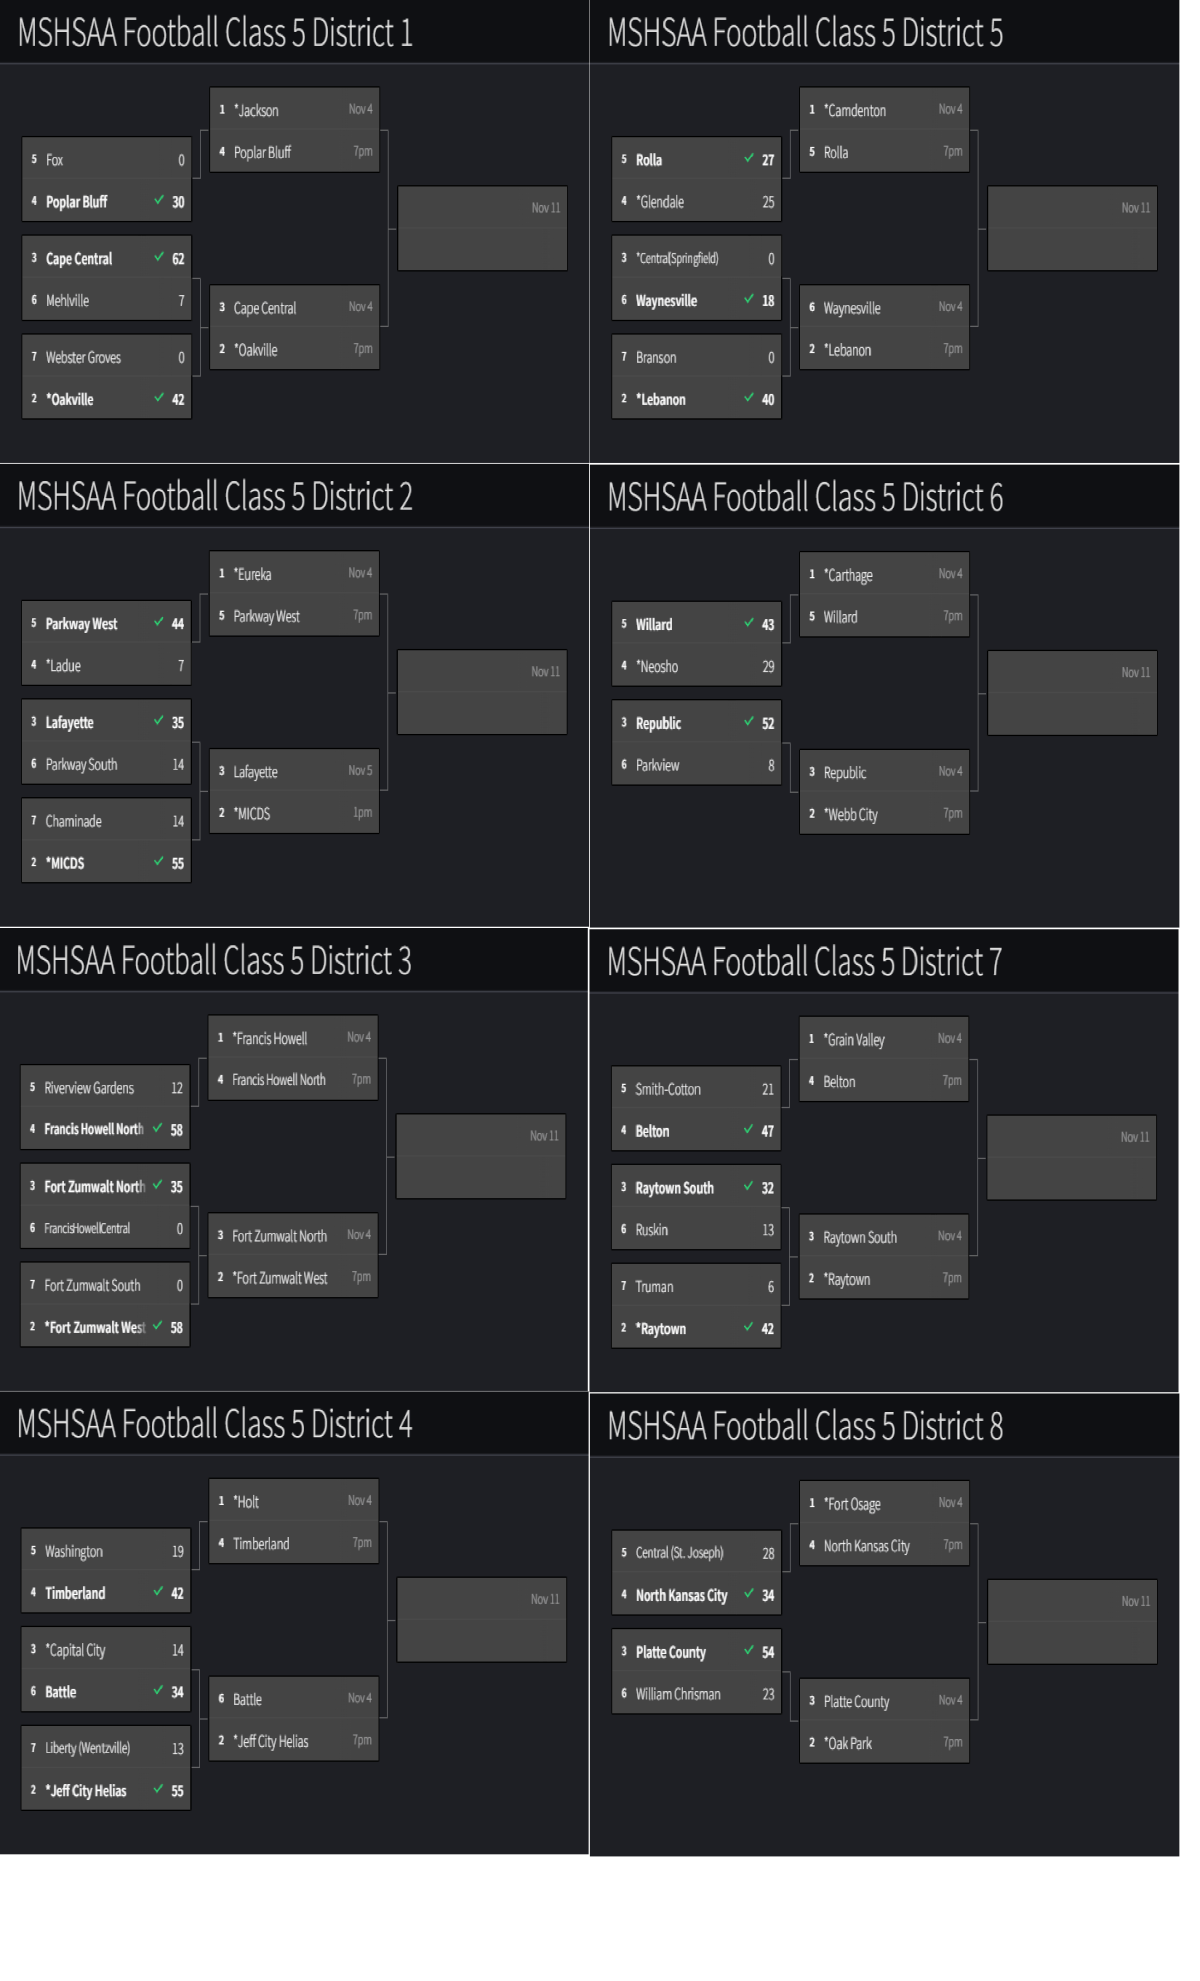Select the *Oak Park team in District 8
Image resolution: width=1200 pixels, height=1981 pixels.
848,1744
